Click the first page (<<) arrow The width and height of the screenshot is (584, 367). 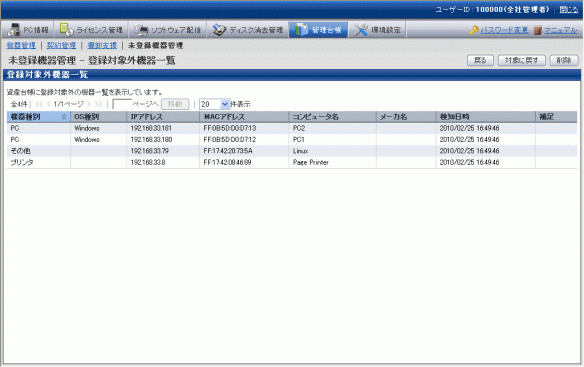(39, 104)
